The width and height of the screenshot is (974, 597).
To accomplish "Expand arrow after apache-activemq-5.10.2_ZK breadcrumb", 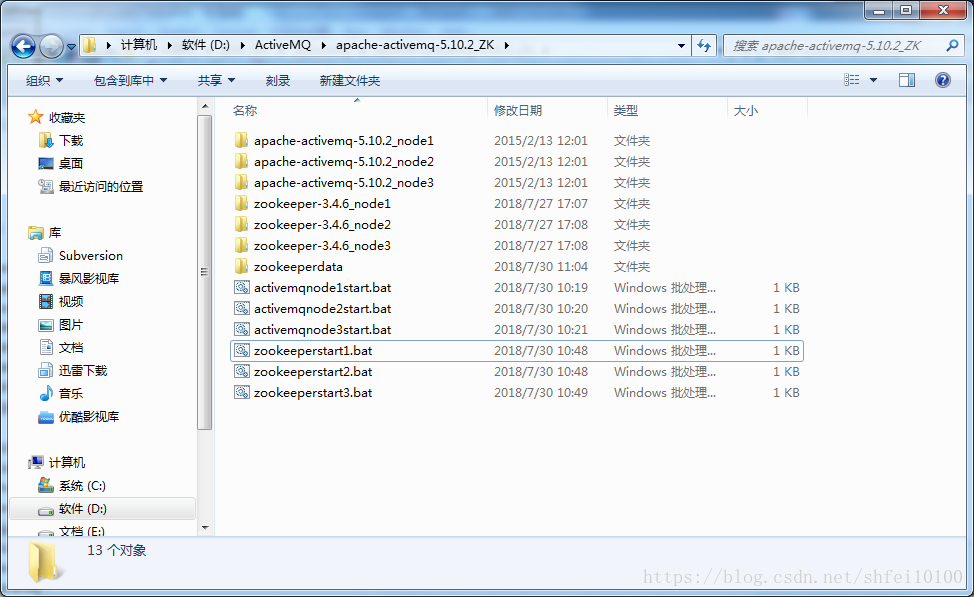I will coord(507,45).
